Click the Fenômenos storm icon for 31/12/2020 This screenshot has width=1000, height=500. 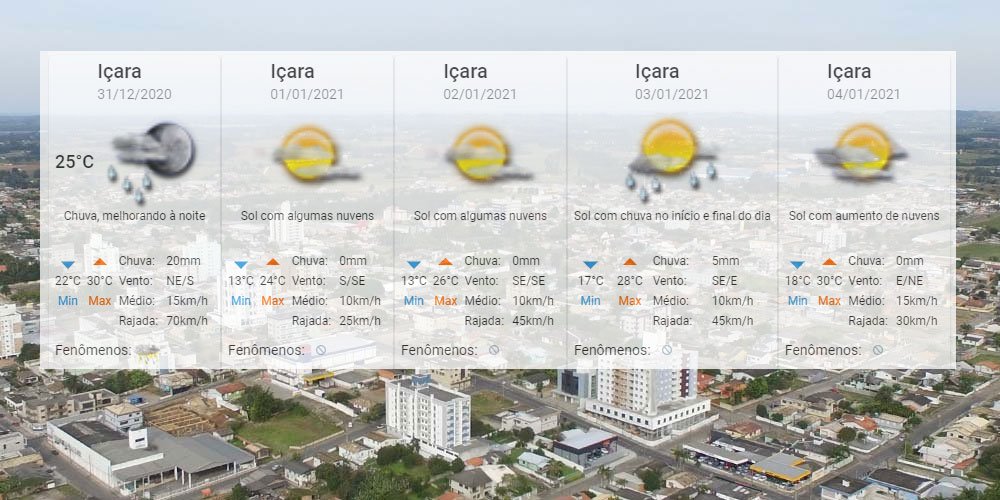pos(147,351)
